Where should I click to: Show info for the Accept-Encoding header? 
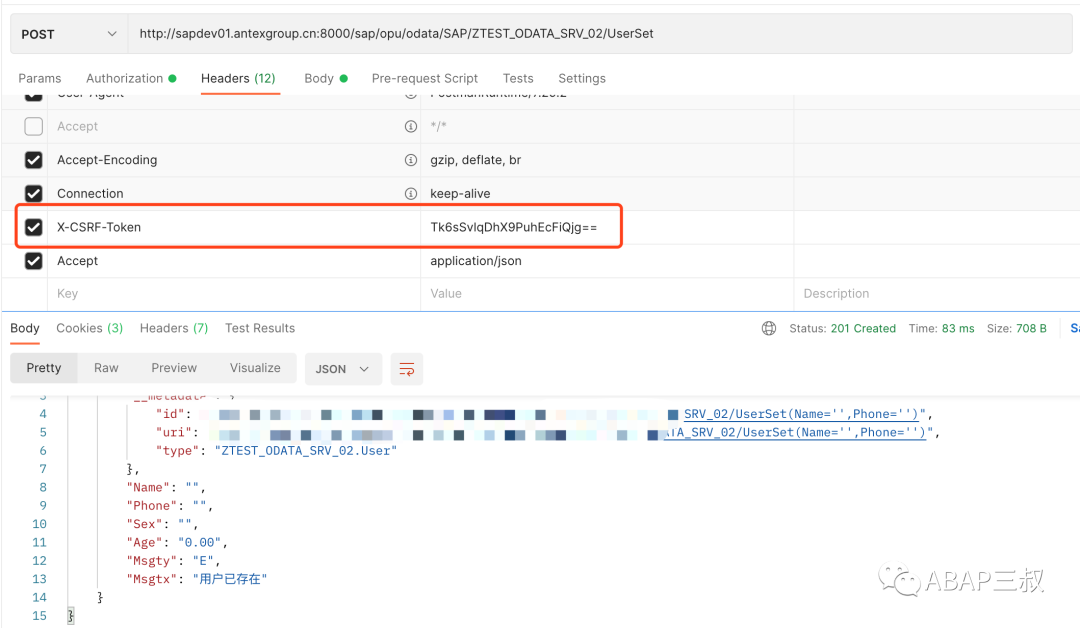click(x=411, y=160)
